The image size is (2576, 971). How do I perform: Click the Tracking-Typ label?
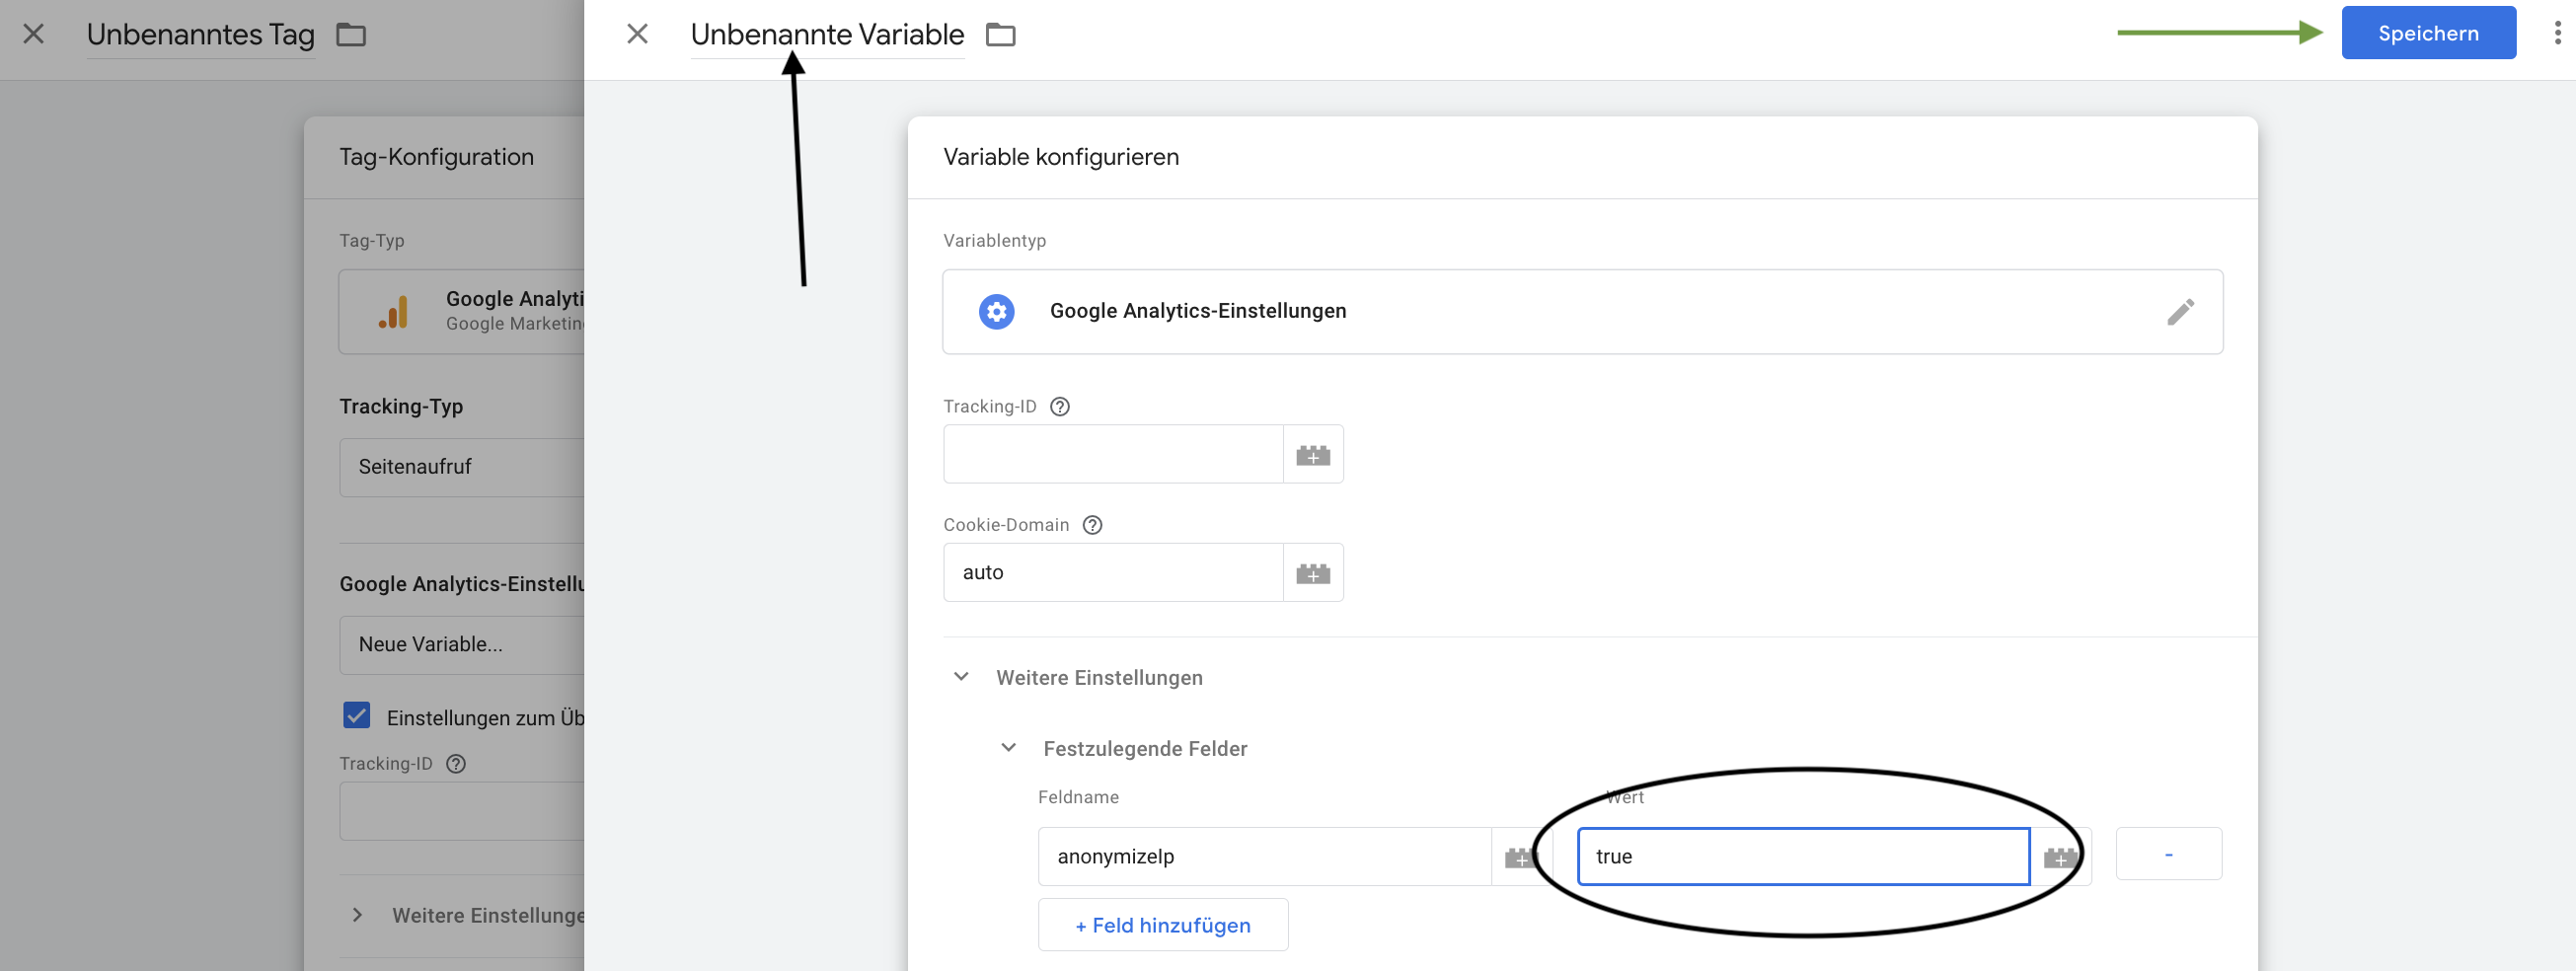tap(401, 407)
